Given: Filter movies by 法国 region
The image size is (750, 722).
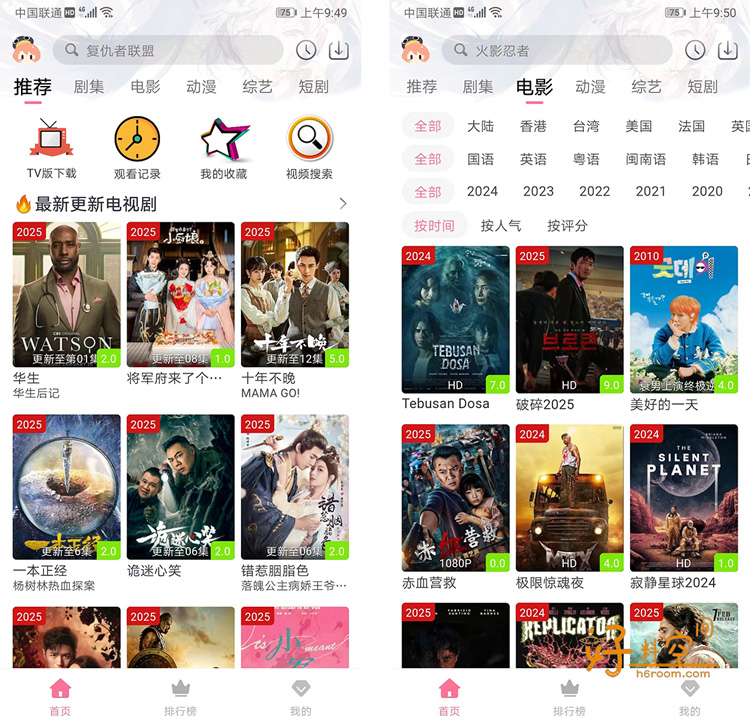Looking at the screenshot, I should point(691,126).
